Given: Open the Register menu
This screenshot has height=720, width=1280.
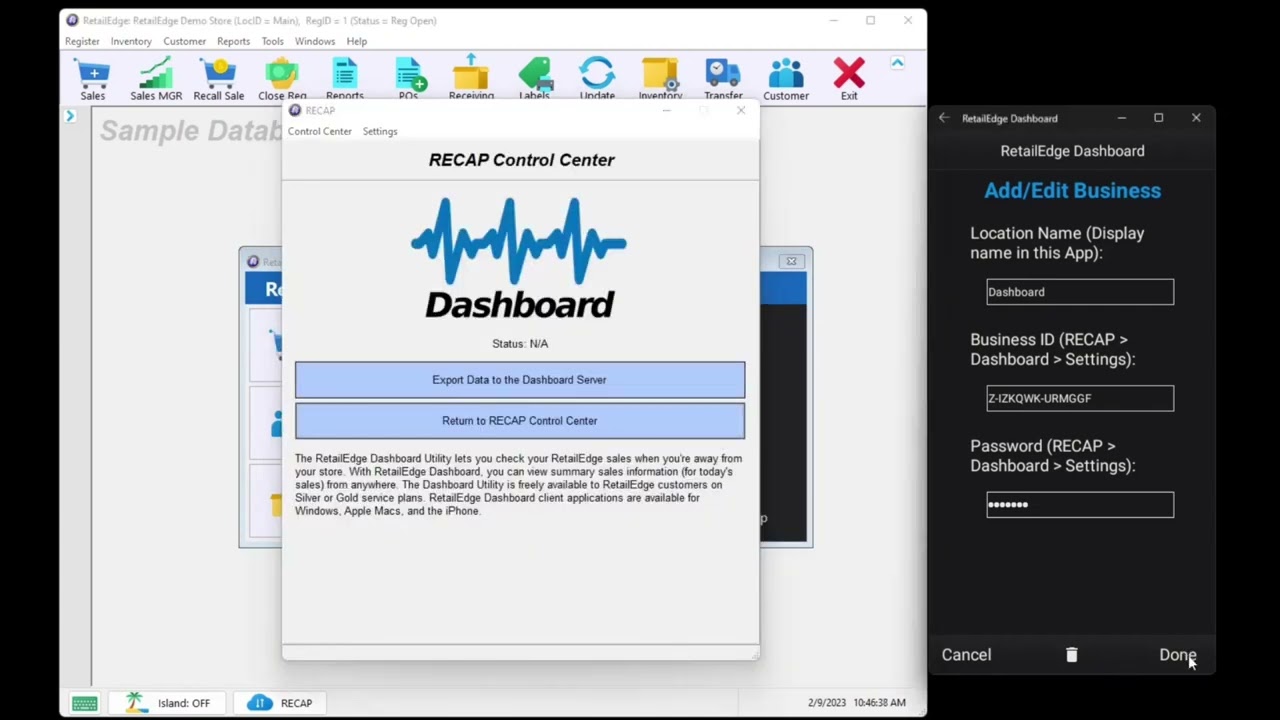Looking at the screenshot, I should pyautogui.click(x=82, y=41).
